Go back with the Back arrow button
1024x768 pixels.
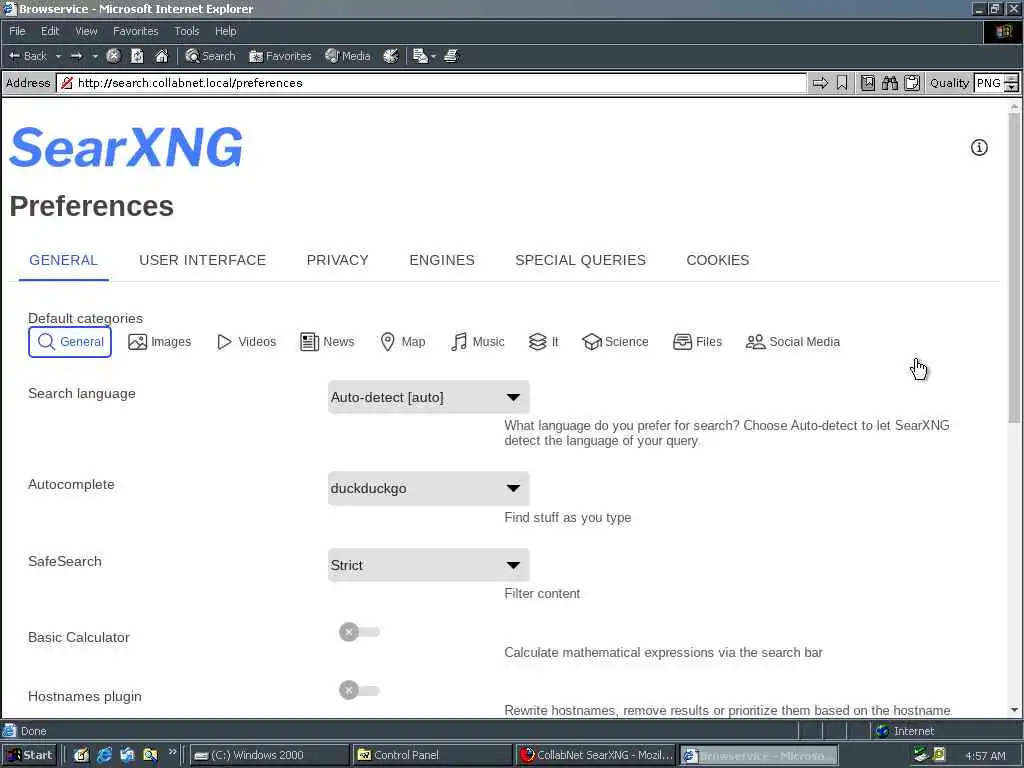(27, 56)
